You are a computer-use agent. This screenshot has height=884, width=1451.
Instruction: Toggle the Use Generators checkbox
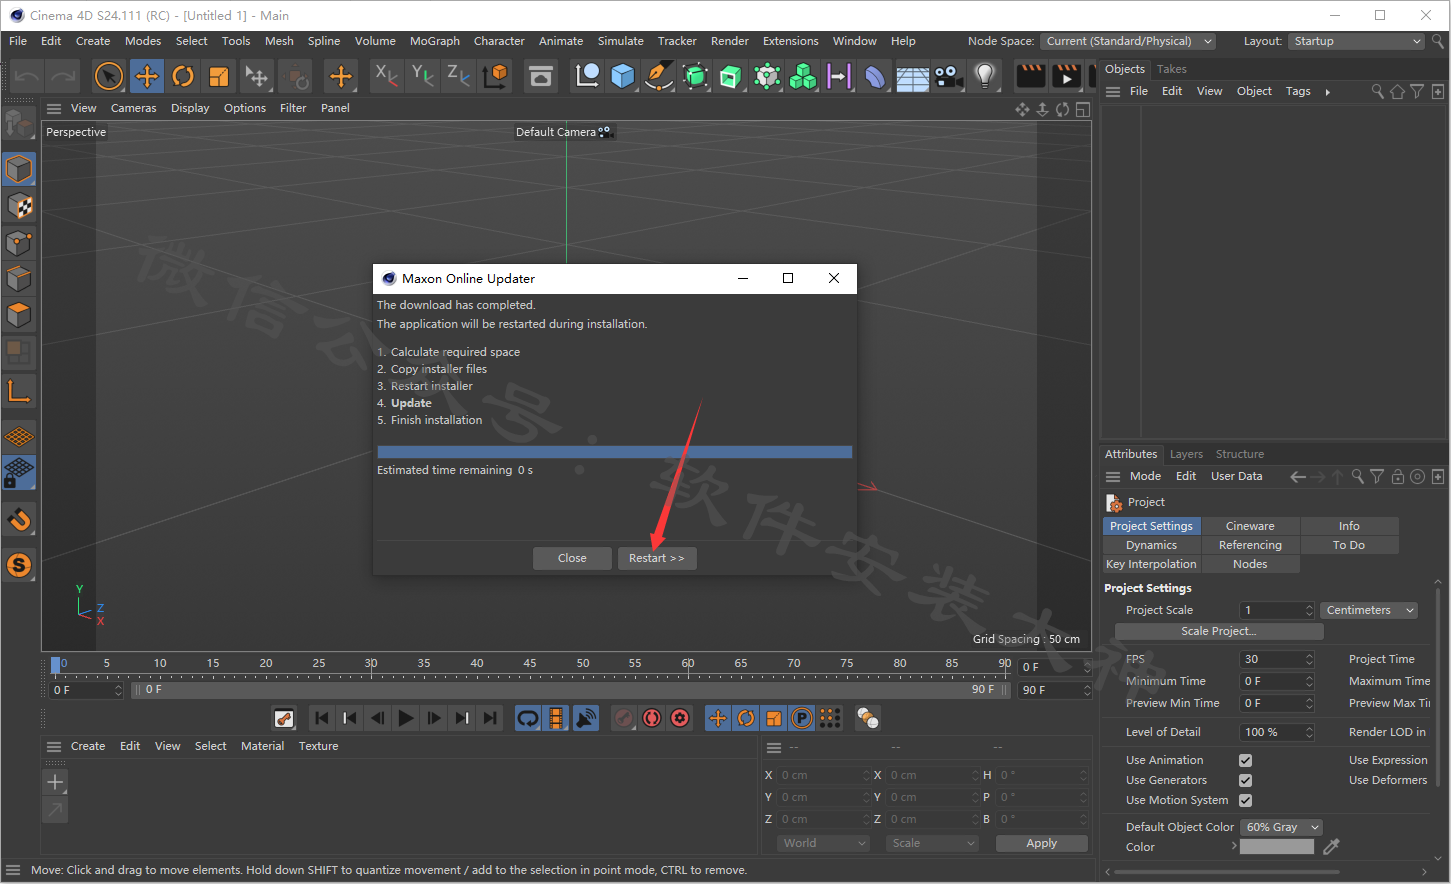pyautogui.click(x=1245, y=780)
